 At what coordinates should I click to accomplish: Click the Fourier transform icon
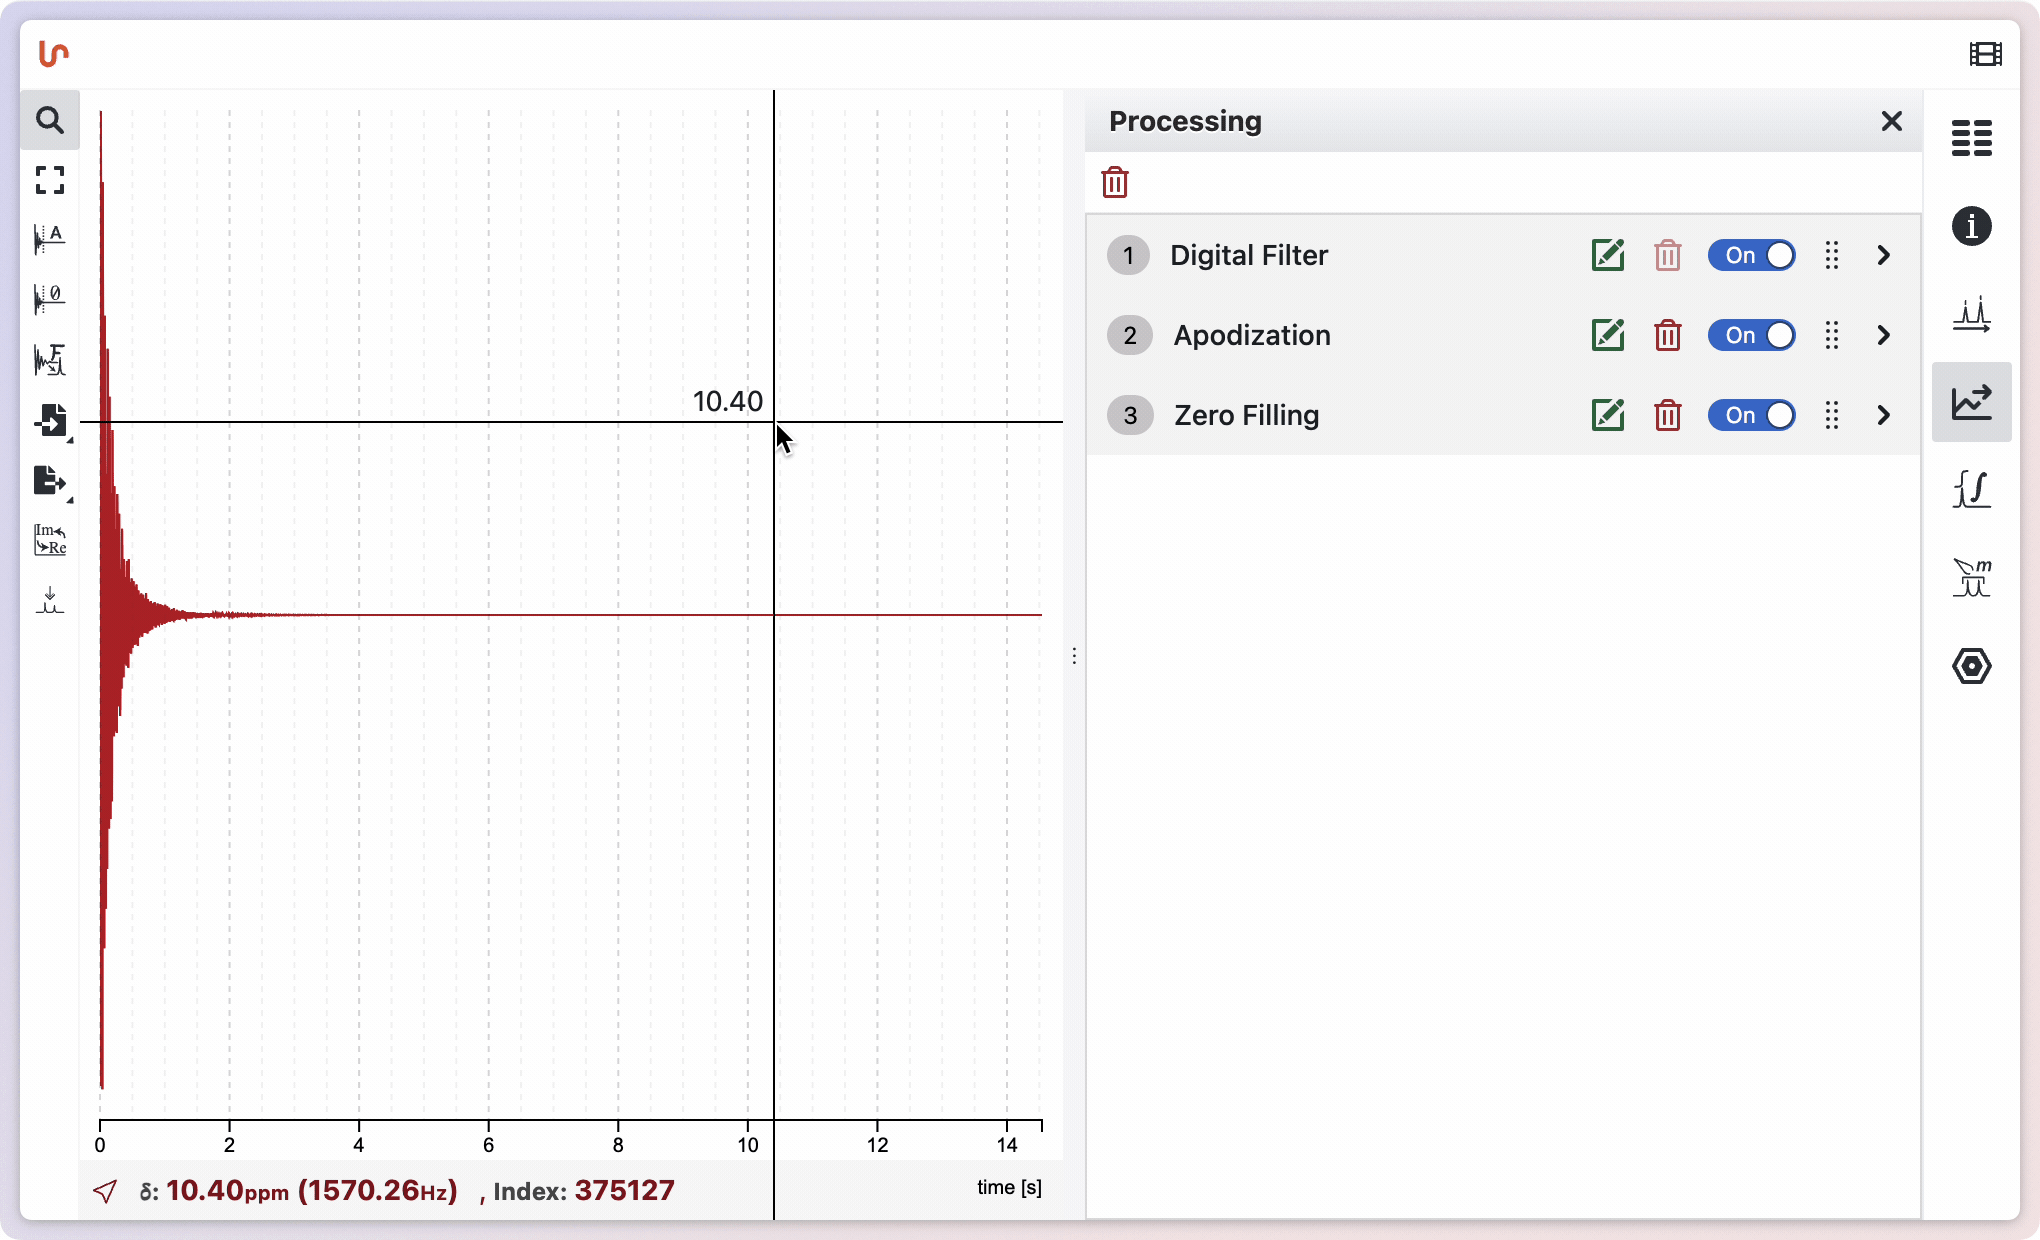pyautogui.click(x=49, y=360)
